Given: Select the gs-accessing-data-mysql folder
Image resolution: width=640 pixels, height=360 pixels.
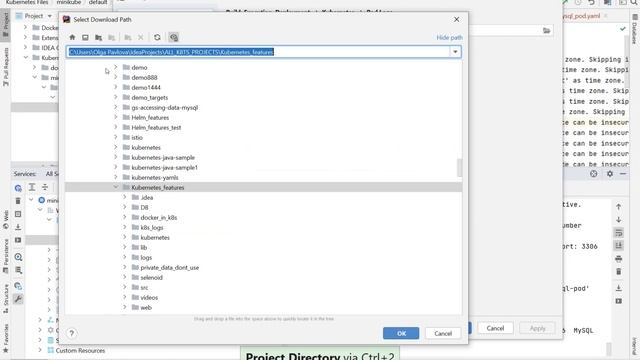Looking at the screenshot, I should pyautogui.click(x=164, y=107).
